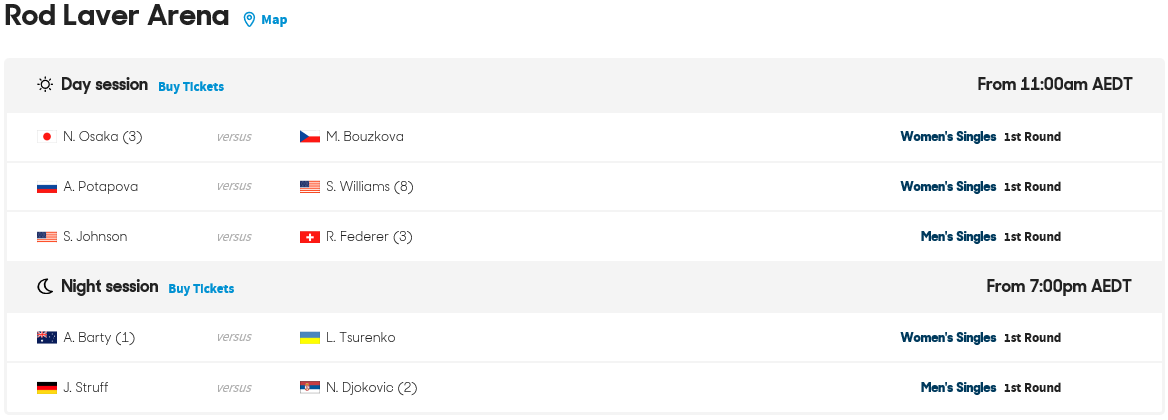Click the Czech flag next to M. Bouzkova
Viewport: 1168px width, 420px height.
310,137
